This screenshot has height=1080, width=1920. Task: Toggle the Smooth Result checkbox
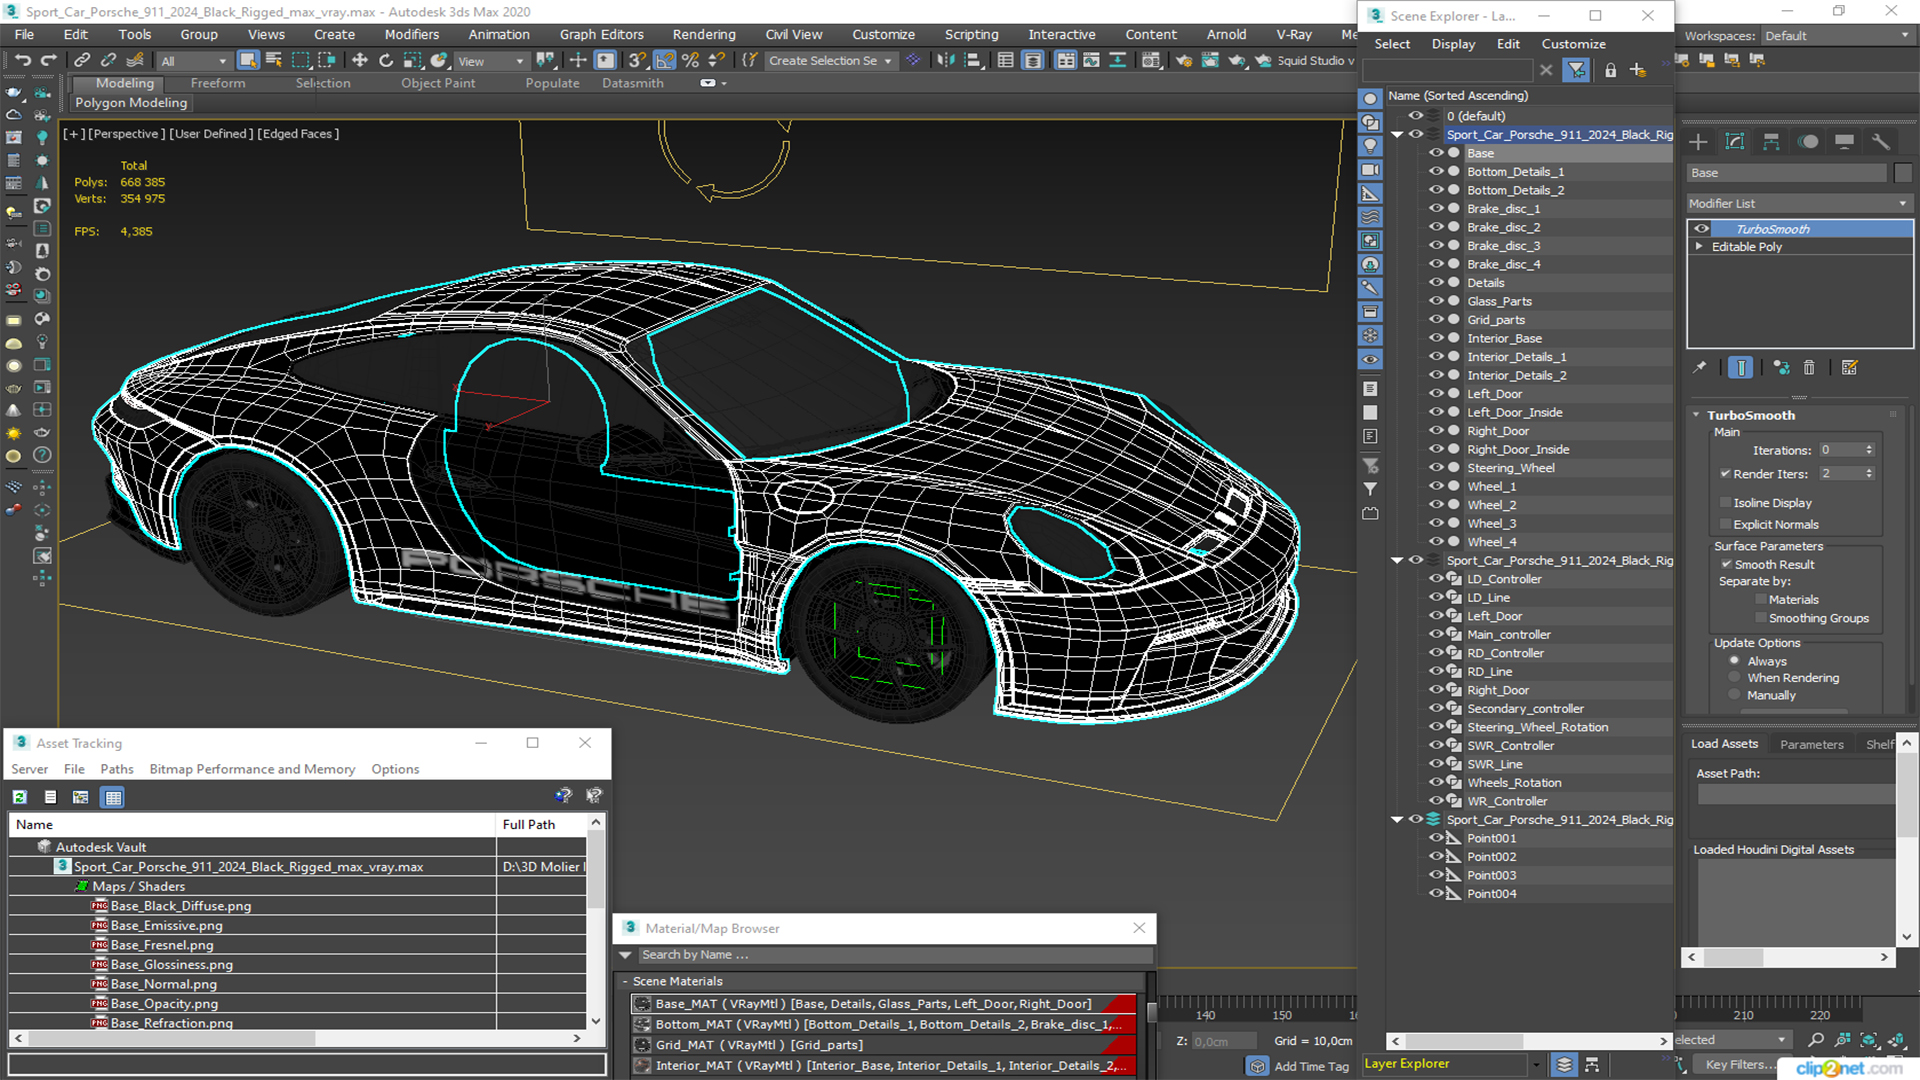1726,565
